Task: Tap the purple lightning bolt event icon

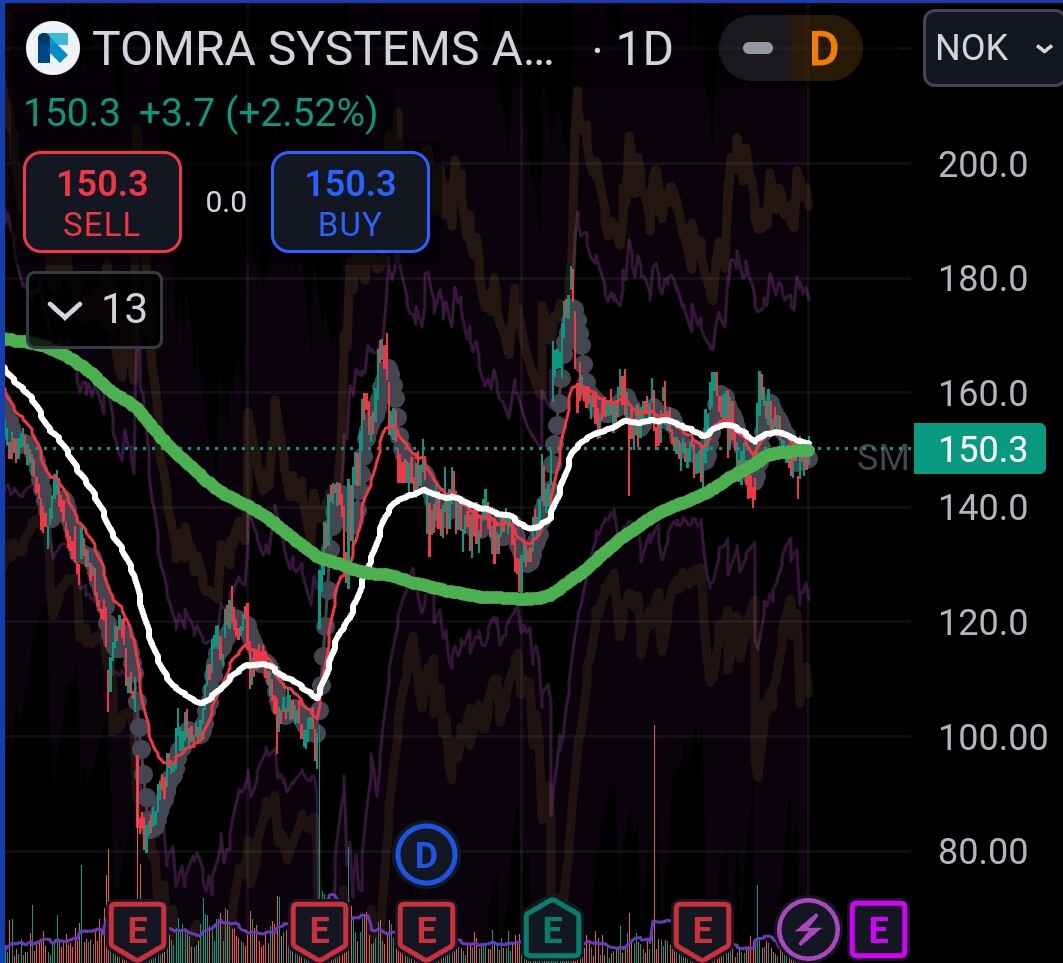Action: coord(808,930)
